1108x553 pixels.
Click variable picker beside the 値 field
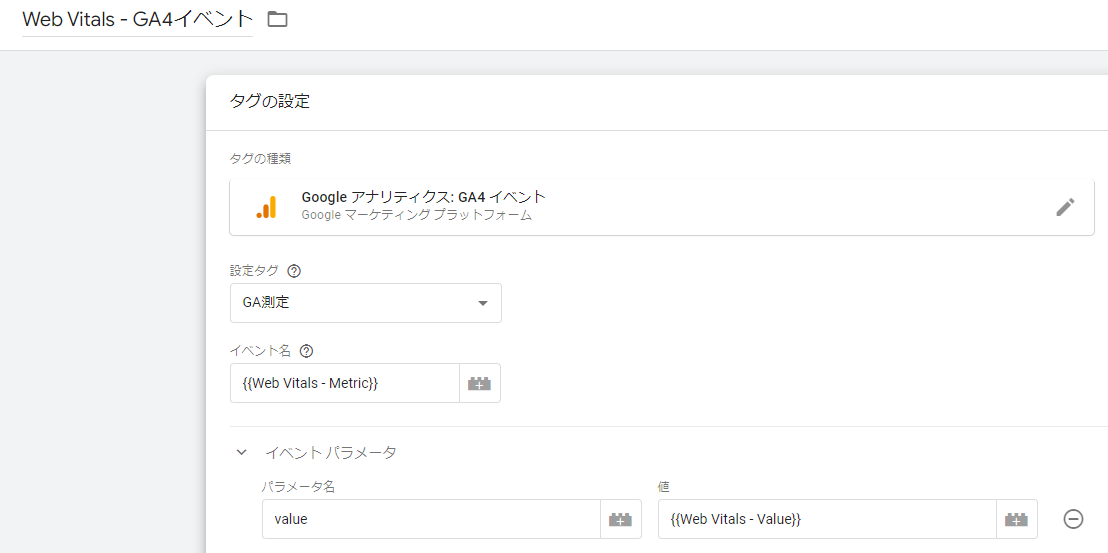(x=1017, y=519)
